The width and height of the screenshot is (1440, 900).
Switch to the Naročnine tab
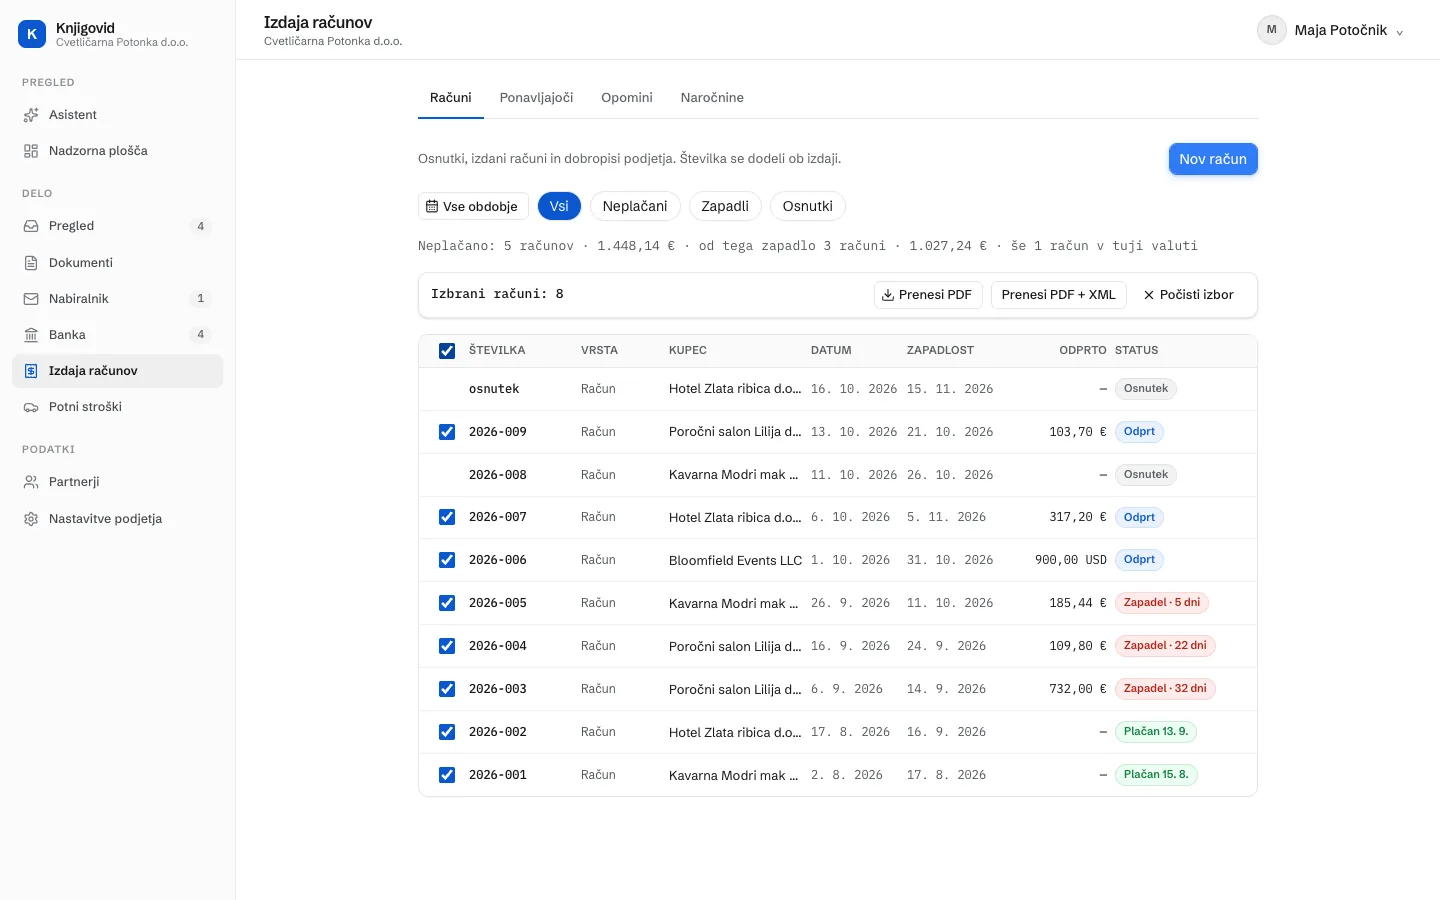(712, 98)
